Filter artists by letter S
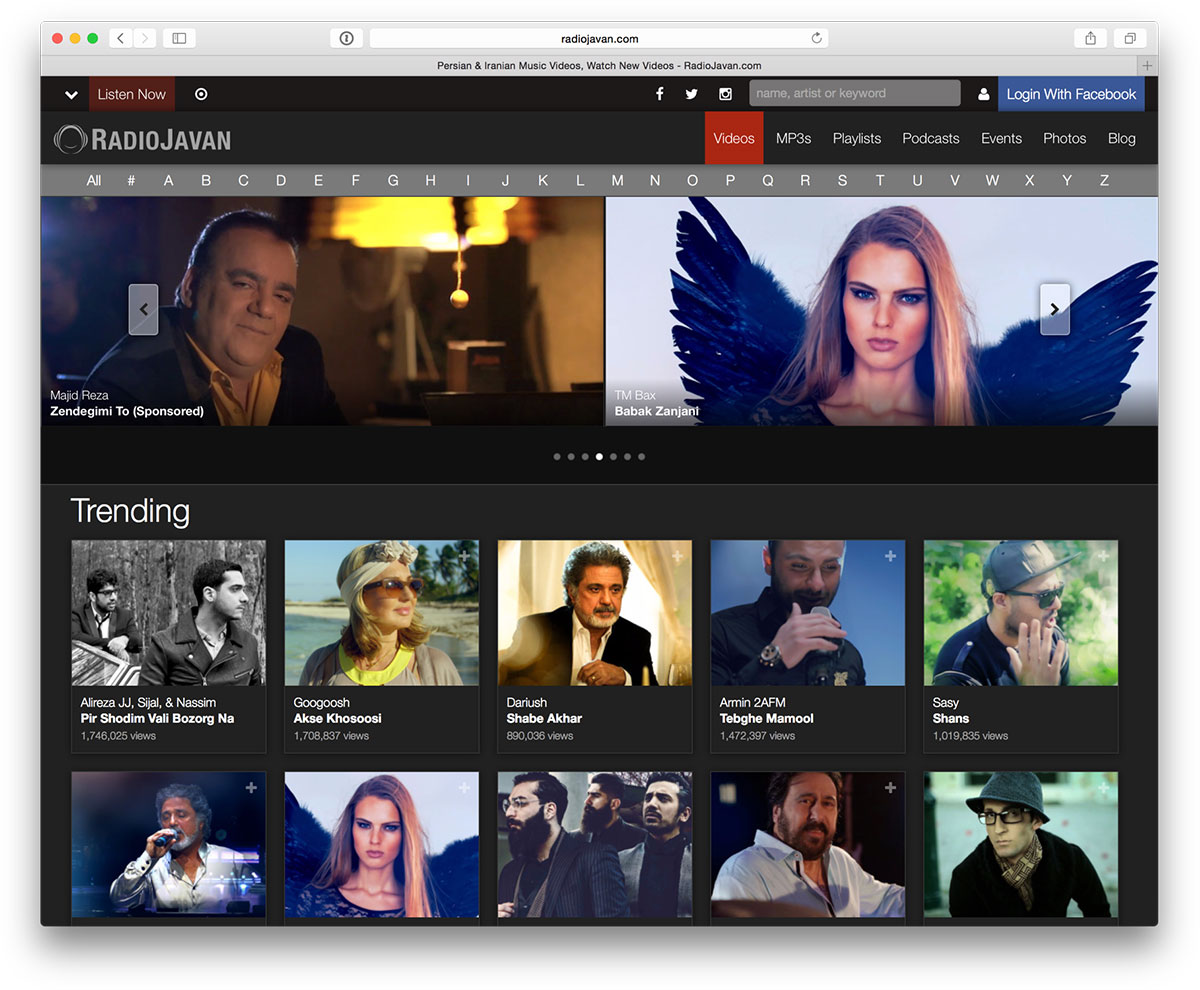 (x=842, y=181)
